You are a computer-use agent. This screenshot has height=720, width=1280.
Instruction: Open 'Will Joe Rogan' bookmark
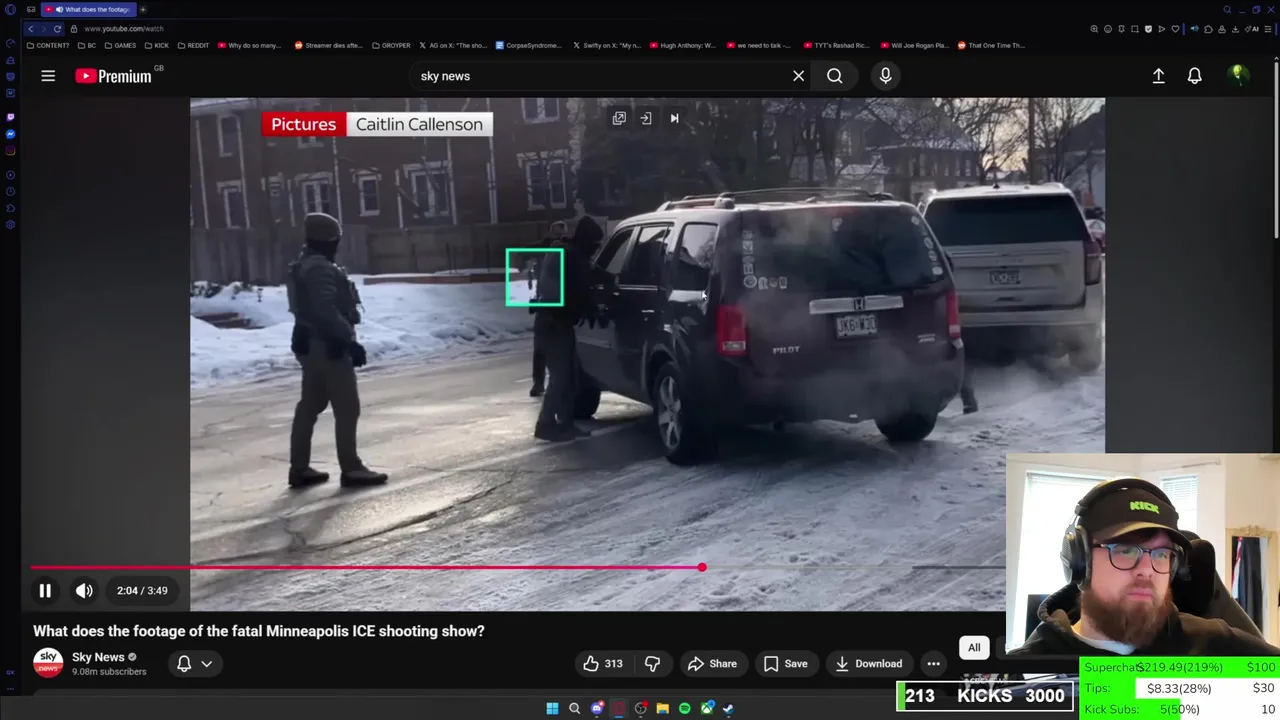[x=916, y=45]
